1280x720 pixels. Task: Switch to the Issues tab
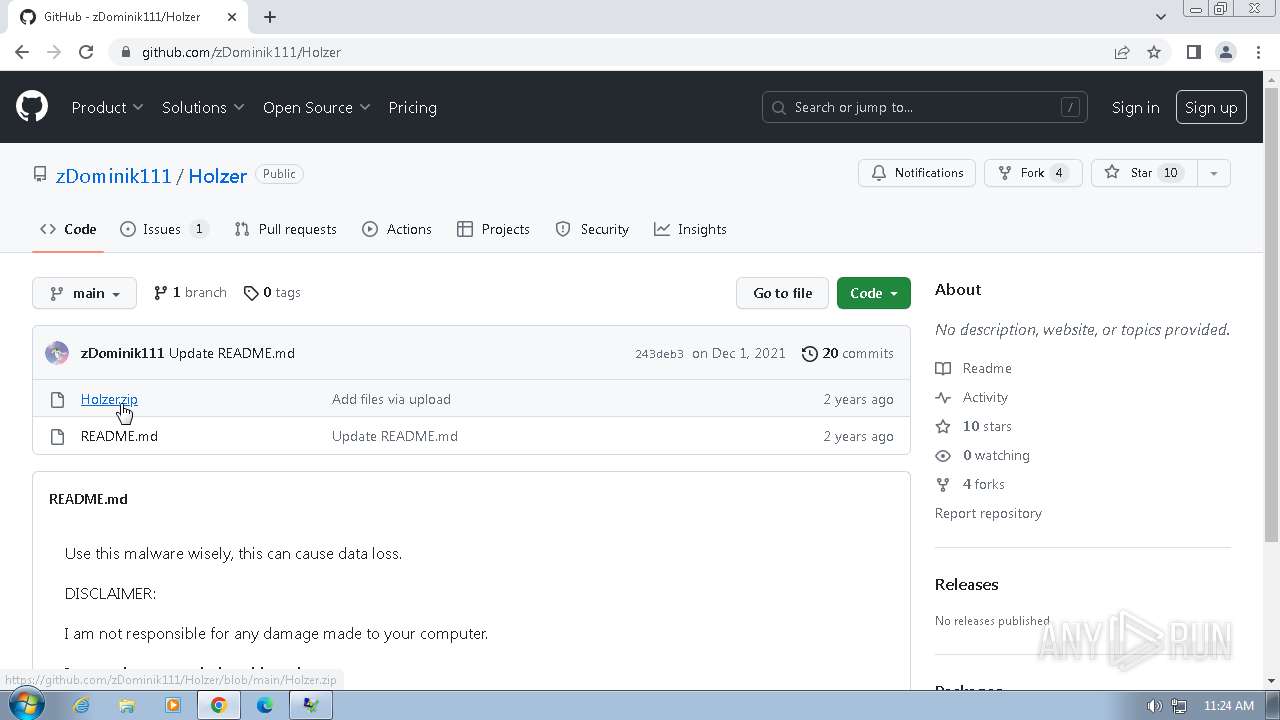(164, 229)
